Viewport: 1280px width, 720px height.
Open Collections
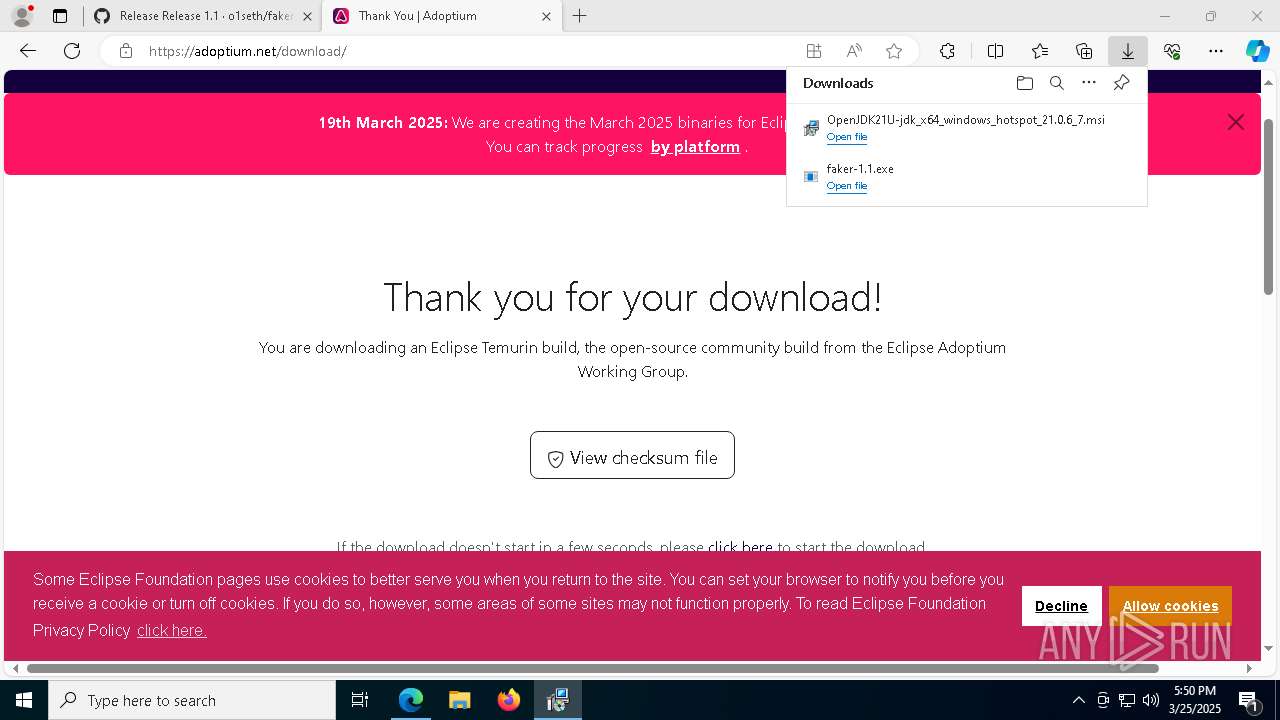(1084, 51)
